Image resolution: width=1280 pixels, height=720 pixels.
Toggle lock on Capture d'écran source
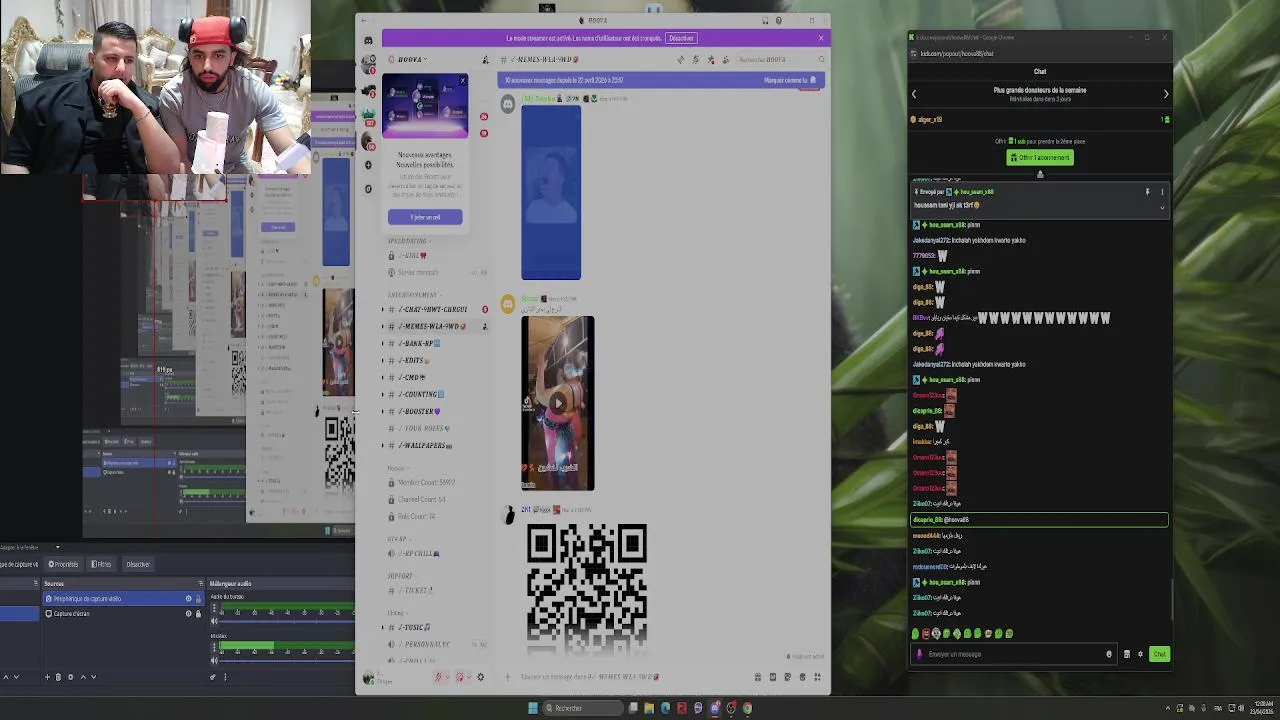pos(198,614)
